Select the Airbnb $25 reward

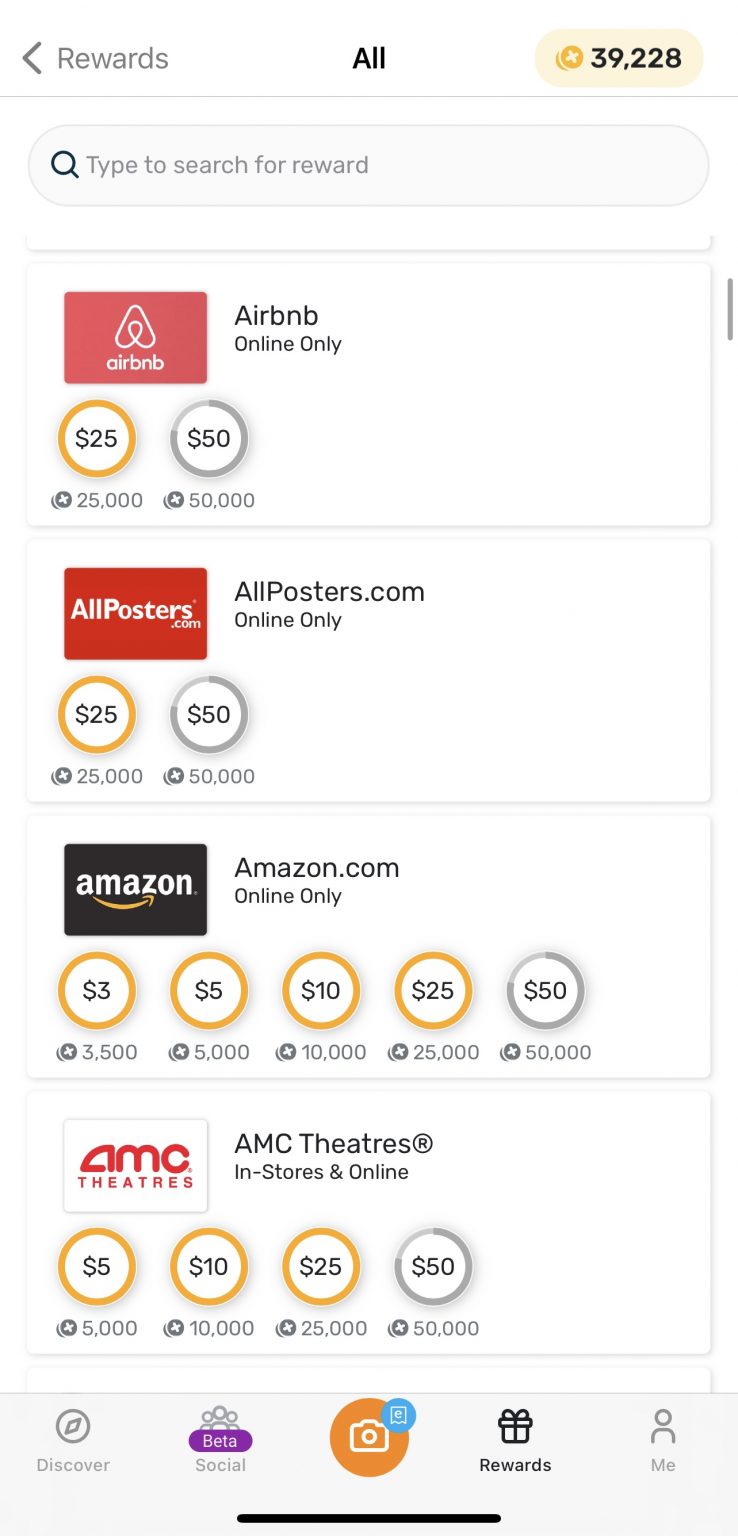(96, 438)
